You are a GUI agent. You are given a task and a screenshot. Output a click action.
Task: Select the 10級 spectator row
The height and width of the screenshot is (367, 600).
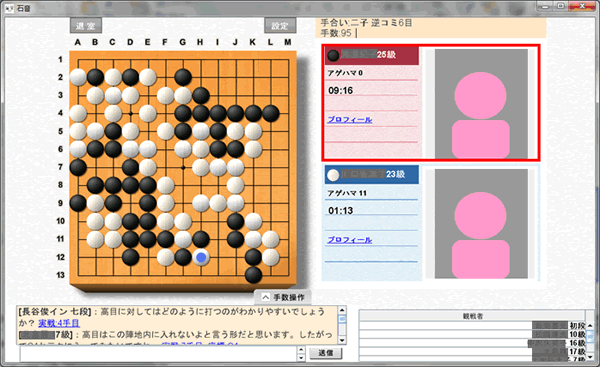(x=473, y=334)
